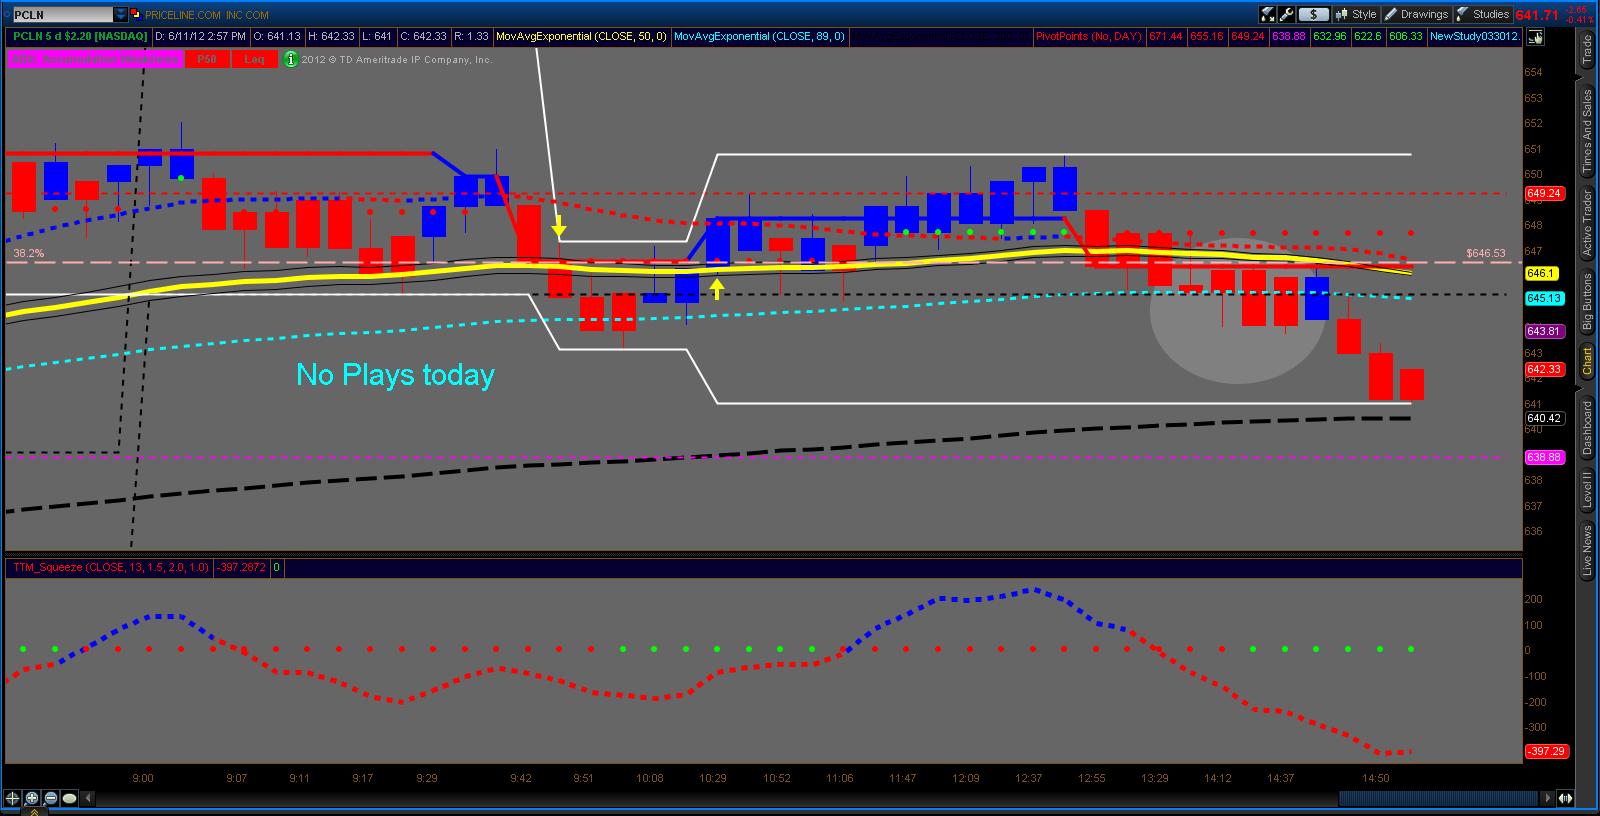Click the 606.33 pivot value
Viewport: 1600px width, 816px height.
click(1405, 37)
